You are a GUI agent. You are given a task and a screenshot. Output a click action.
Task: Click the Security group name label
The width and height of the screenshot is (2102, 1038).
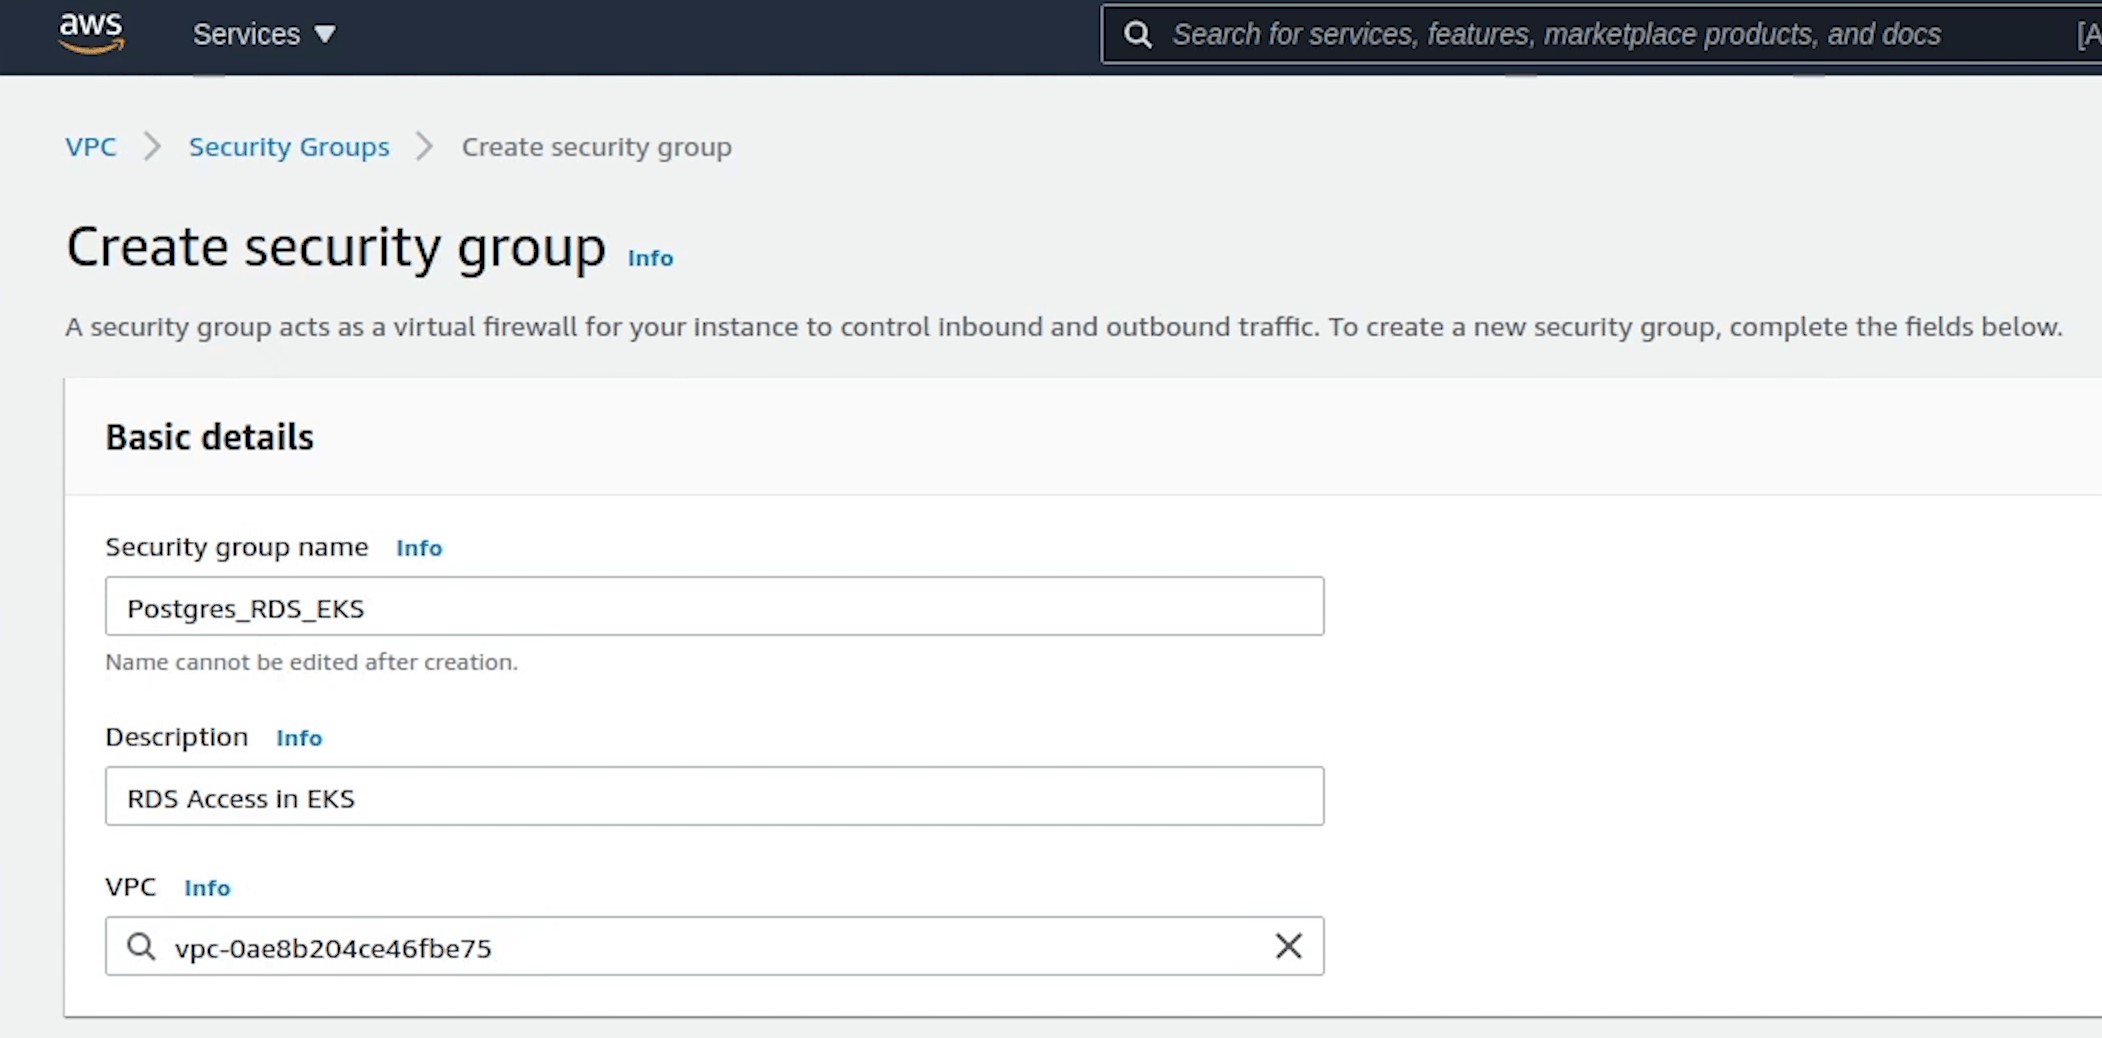pos(237,547)
